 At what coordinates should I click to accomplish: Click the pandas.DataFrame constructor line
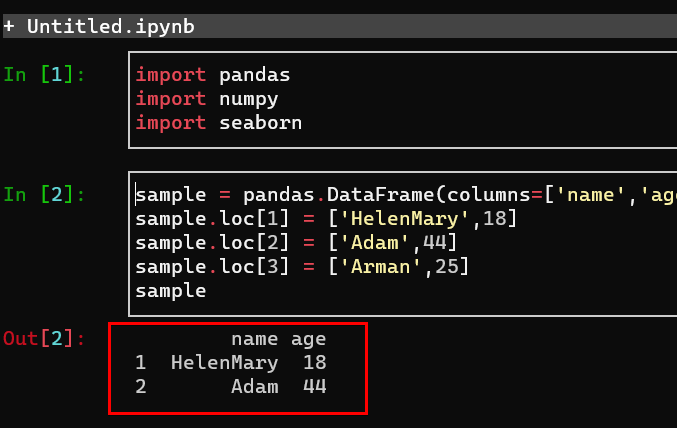tap(406, 195)
